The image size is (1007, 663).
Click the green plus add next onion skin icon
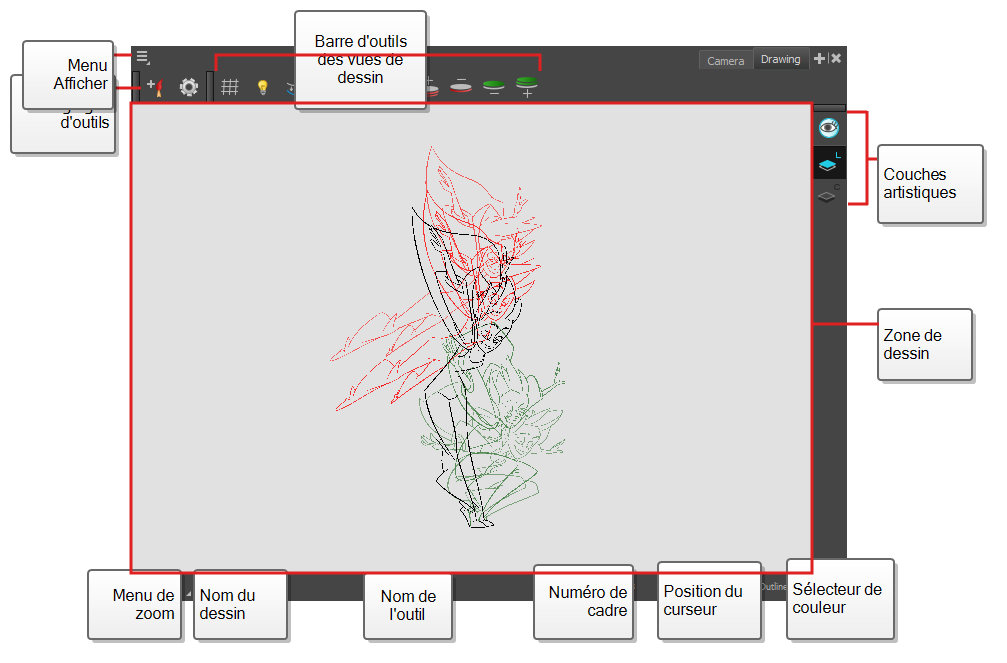[x=527, y=87]
